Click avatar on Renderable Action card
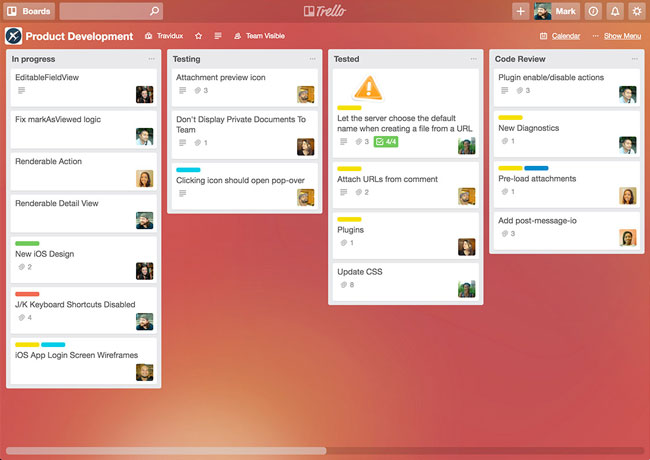The image size is (650, 460). 145,179
